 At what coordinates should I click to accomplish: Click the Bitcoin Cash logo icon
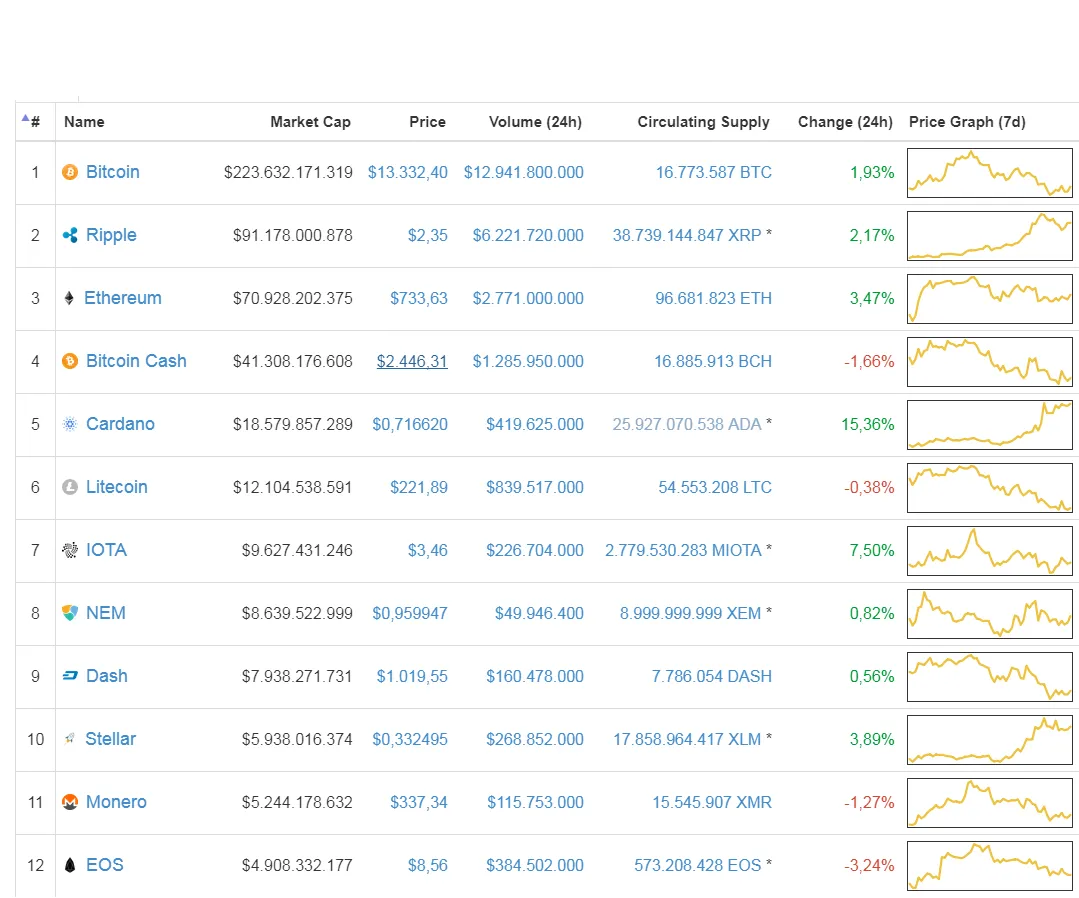tap(70, 361)
